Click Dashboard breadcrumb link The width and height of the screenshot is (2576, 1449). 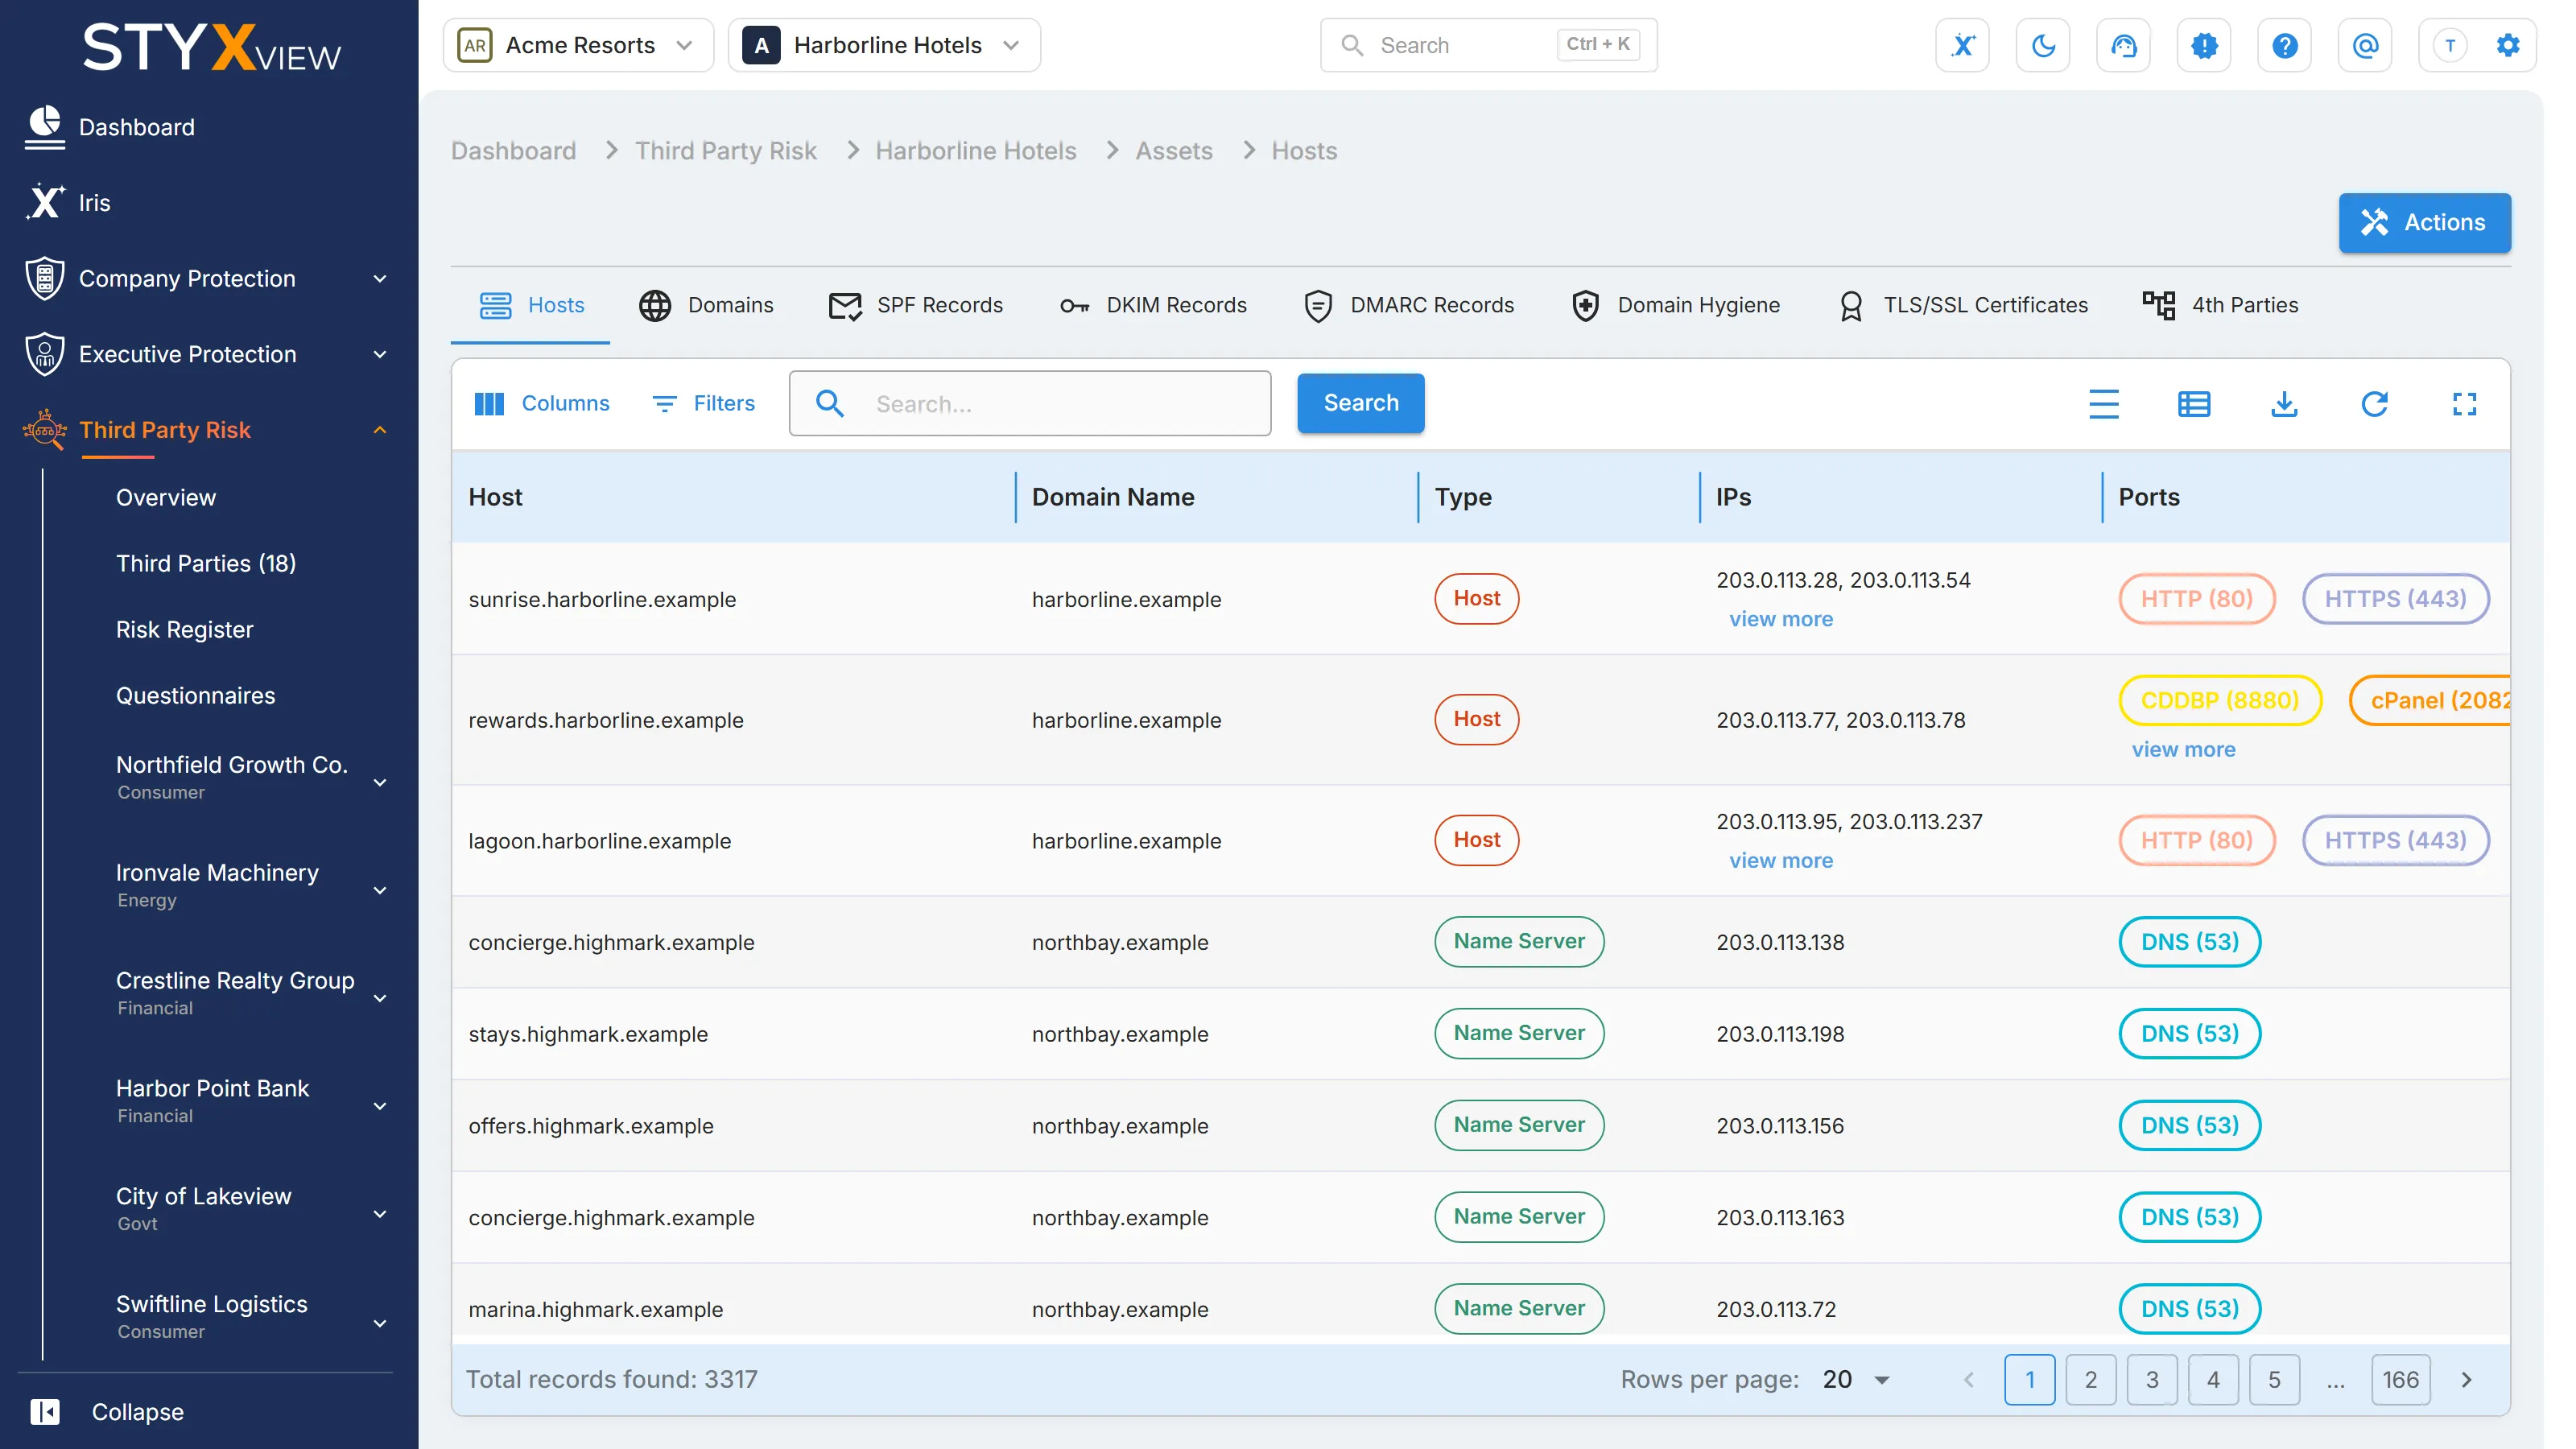(513, 150)
